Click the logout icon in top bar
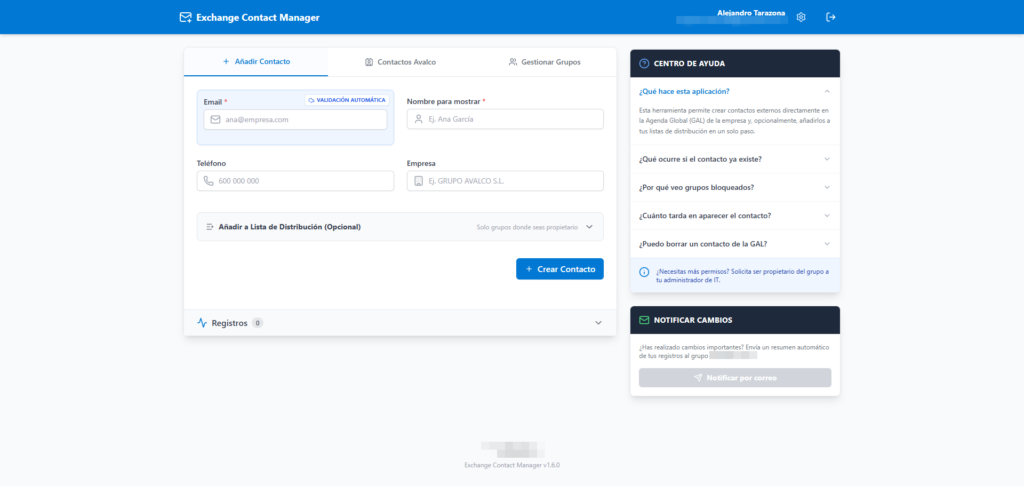Screen dimensions: 1024x486 830,17
